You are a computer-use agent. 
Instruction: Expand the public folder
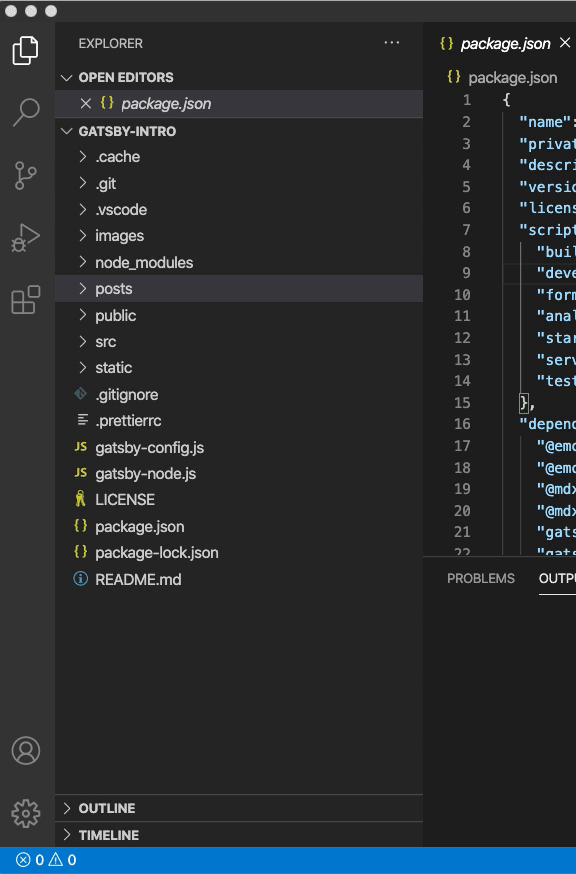pyautogui.click(x=83, y=315)
